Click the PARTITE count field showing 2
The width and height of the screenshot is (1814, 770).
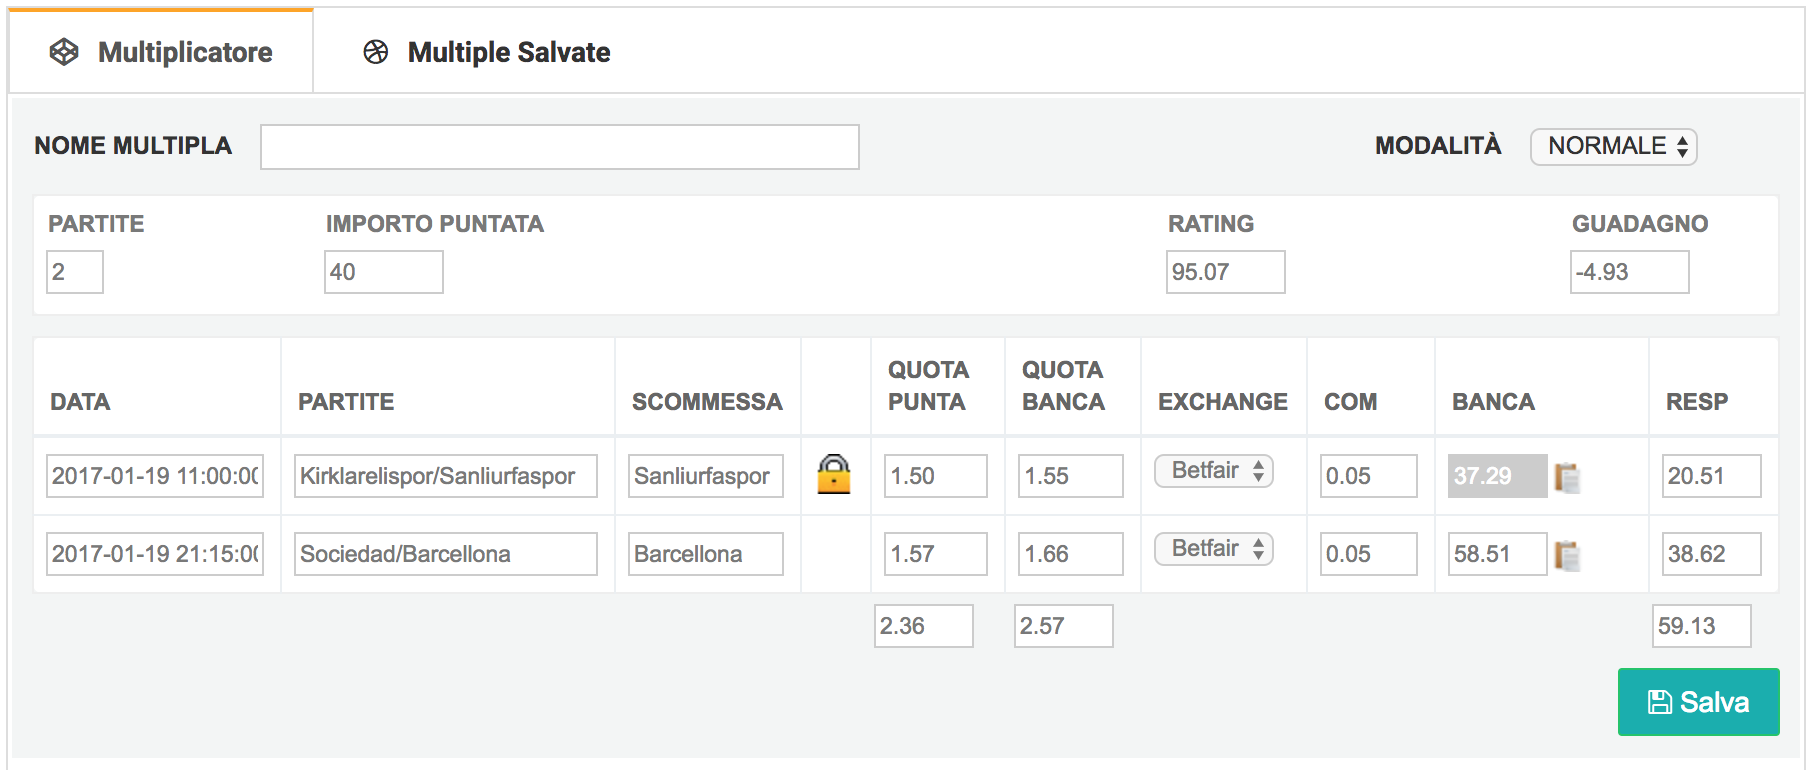pos(75,272)
